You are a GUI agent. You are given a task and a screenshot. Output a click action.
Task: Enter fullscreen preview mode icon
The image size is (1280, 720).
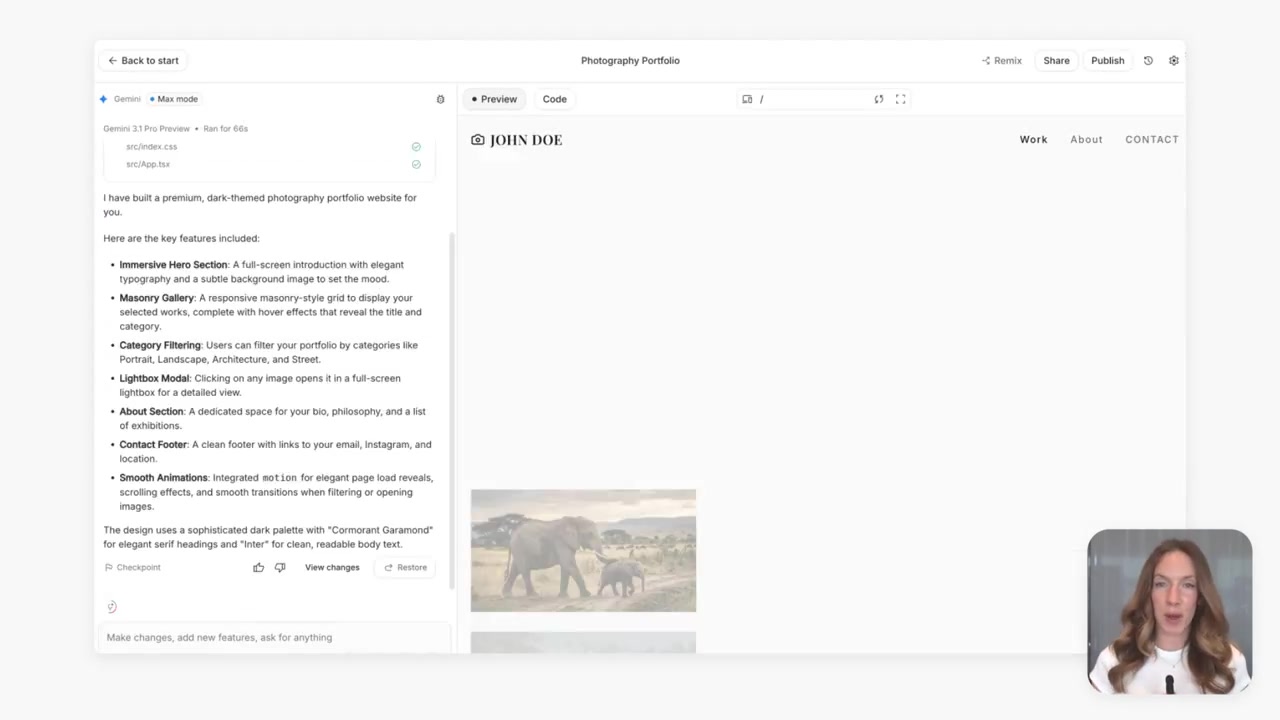901,99
